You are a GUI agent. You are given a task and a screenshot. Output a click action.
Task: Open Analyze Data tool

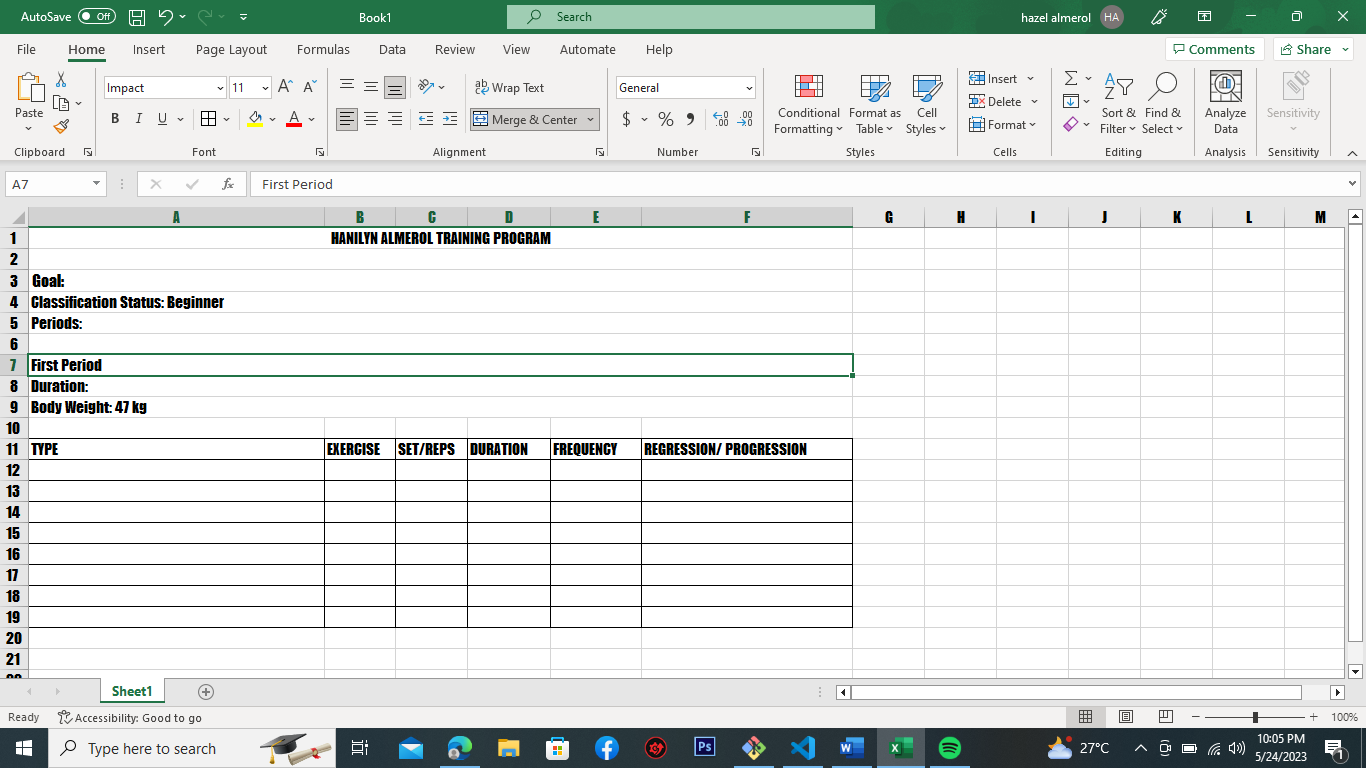[x=1226, y=103]
